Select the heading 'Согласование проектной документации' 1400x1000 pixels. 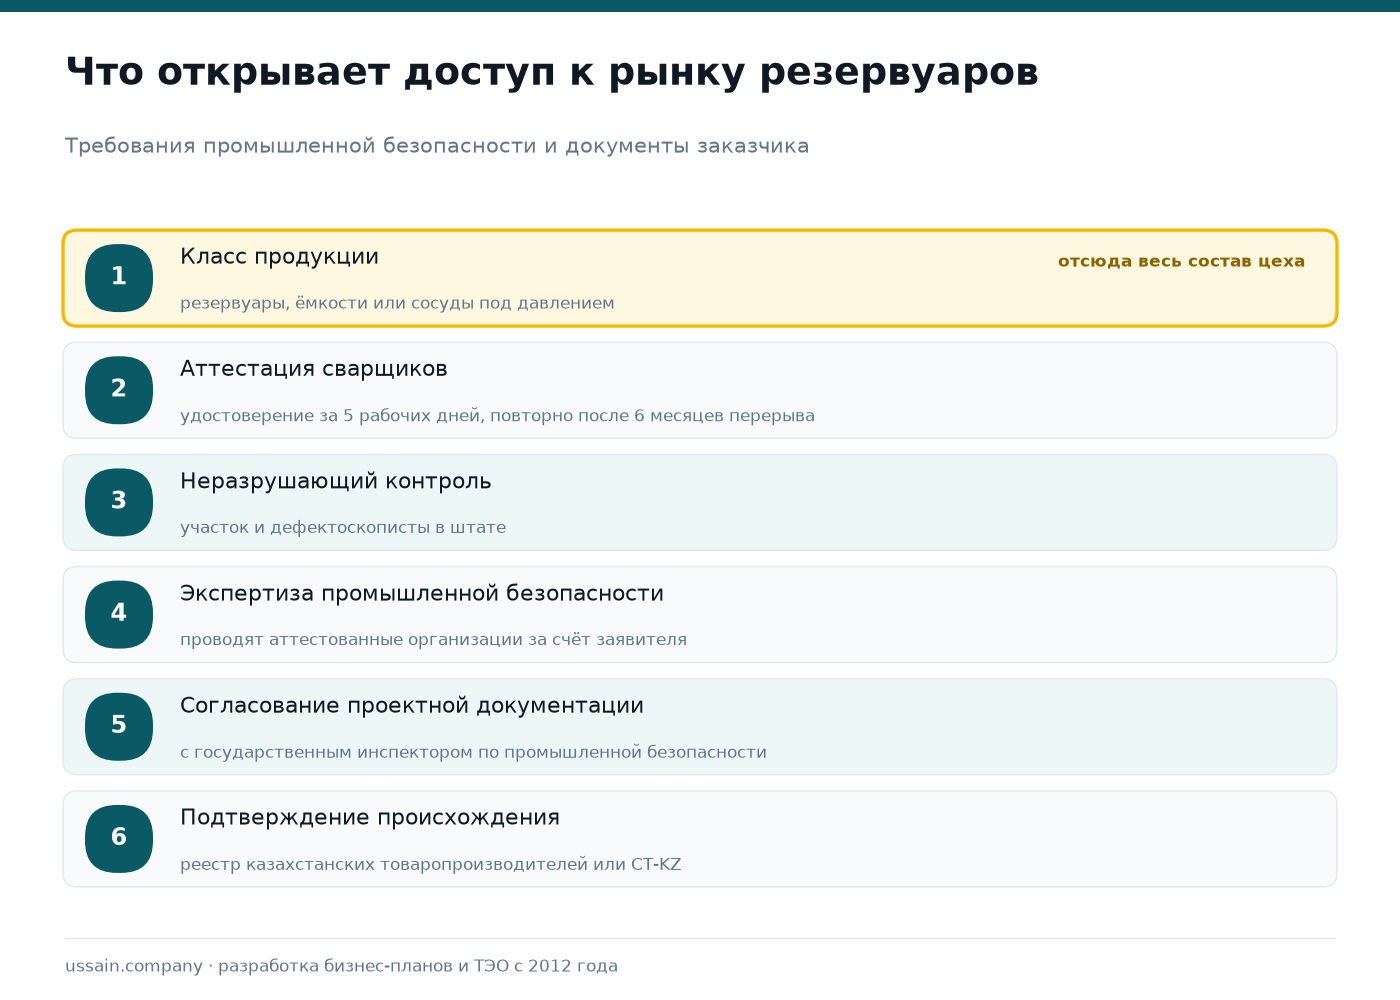pyautogui.click(x=411, y=706)
